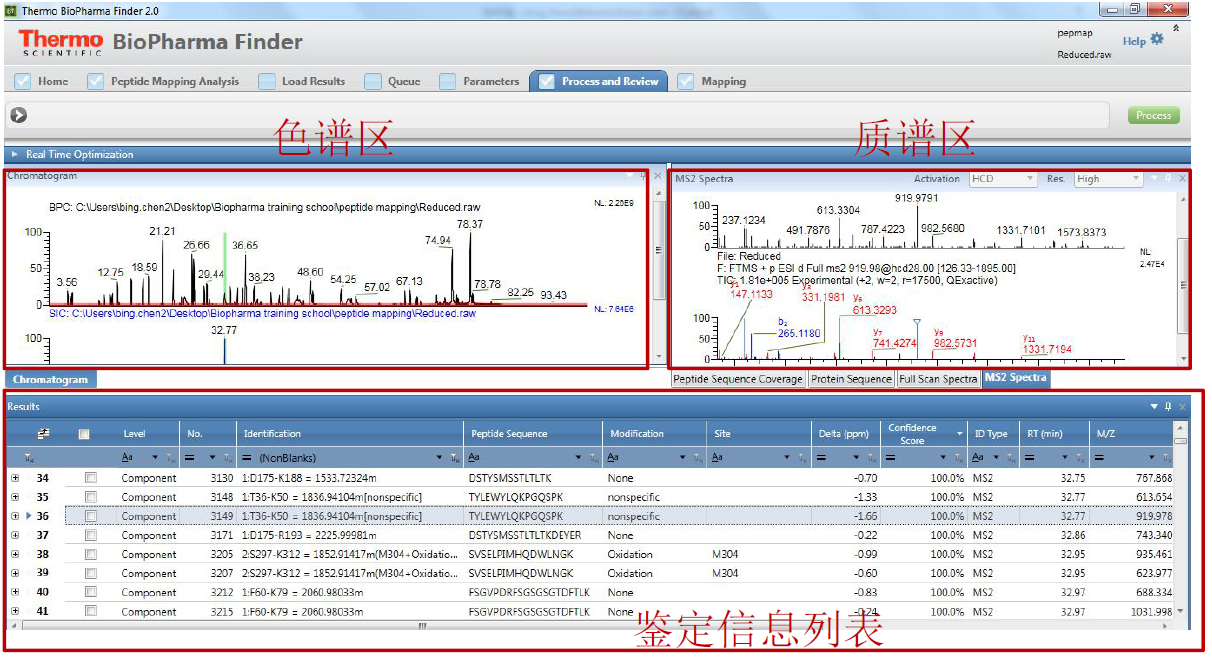Click the round arrow icon left of command bar
Screen dimensions: 1212x661
point(18,115)
